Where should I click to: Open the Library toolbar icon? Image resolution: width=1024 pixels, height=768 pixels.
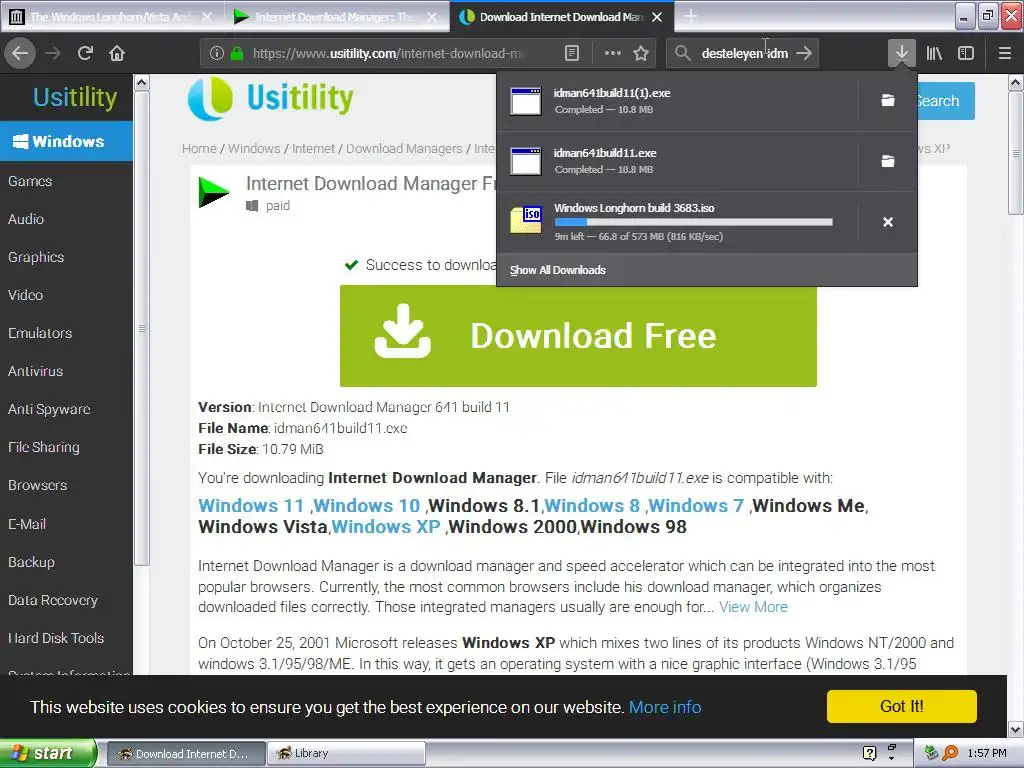[x=934, y=53]
